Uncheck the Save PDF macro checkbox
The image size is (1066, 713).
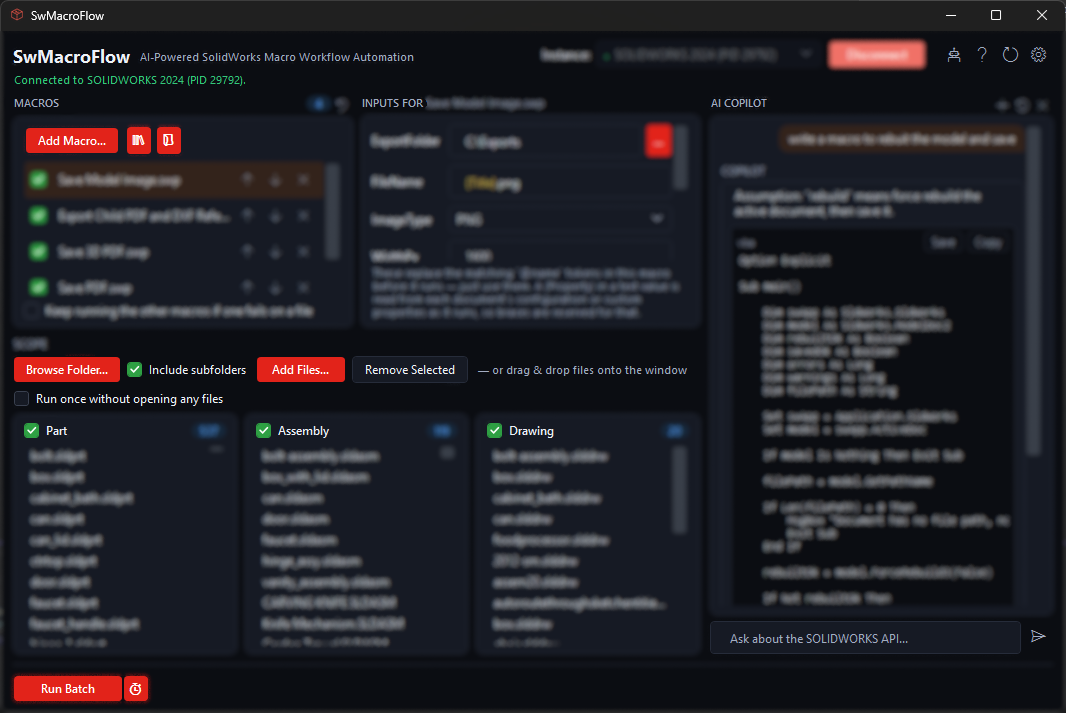tap(39, 288)
